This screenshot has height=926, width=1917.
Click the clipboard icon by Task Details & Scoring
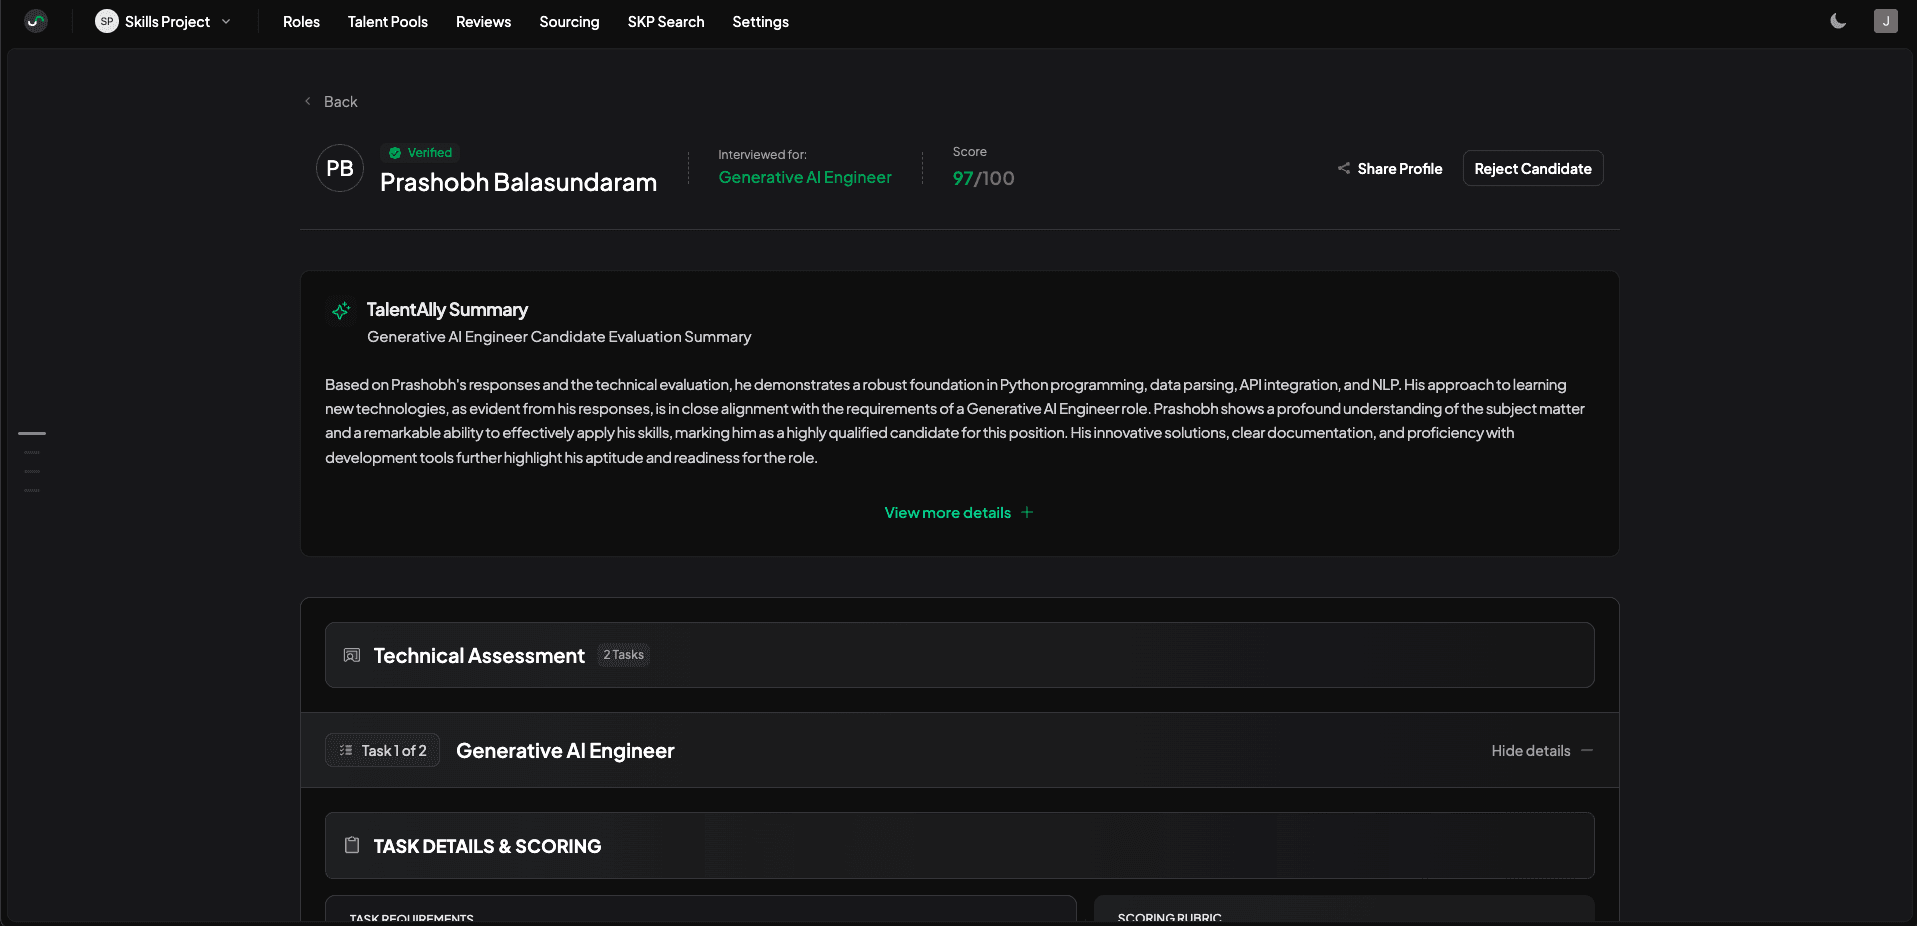(352, 845)
